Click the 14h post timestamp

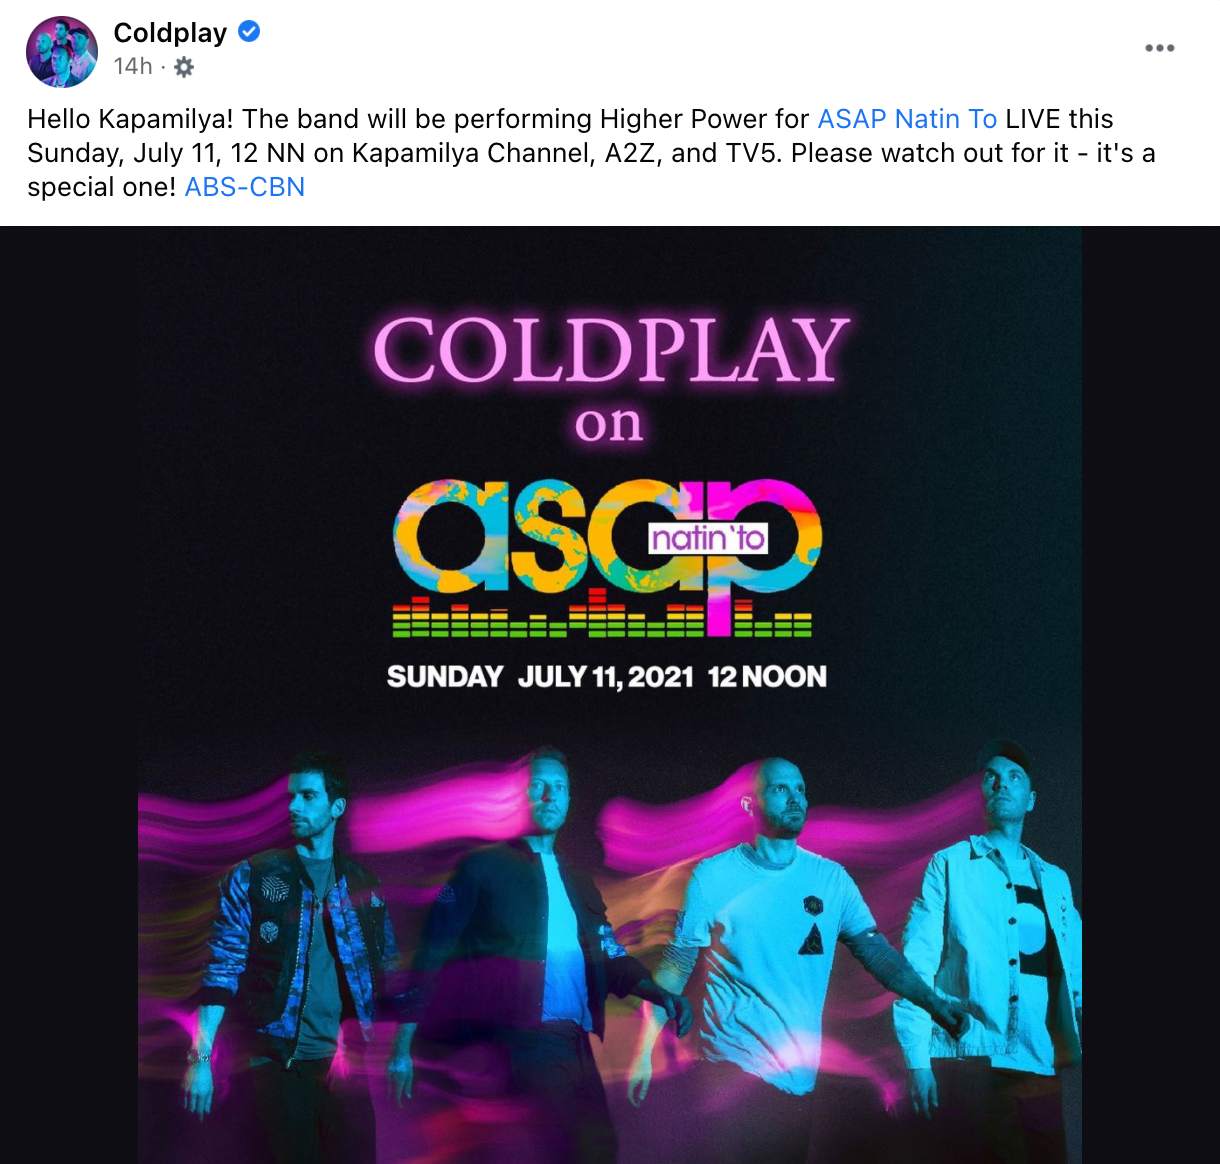[133, 66]
